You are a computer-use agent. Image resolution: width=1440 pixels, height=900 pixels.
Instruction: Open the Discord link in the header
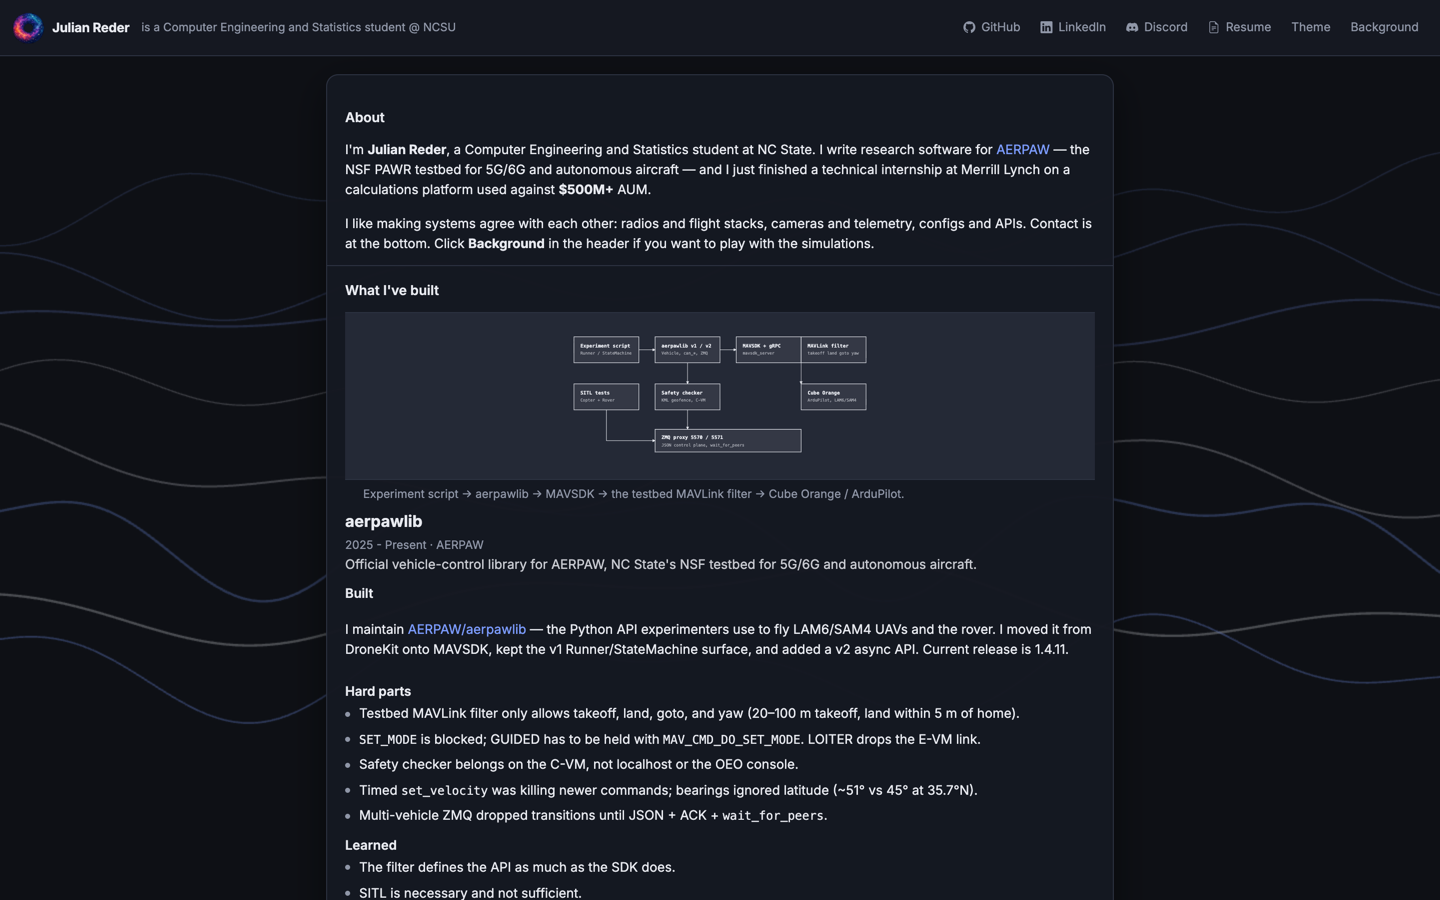[x=1156, y=27]
